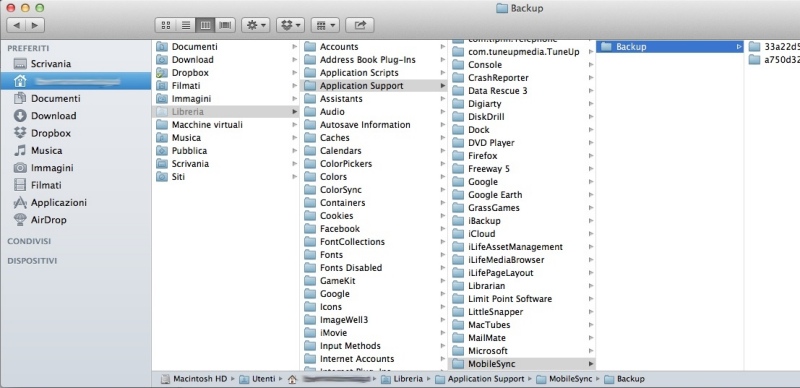
Task: Click MobileSync in the path bar
Action: point(564,379)
